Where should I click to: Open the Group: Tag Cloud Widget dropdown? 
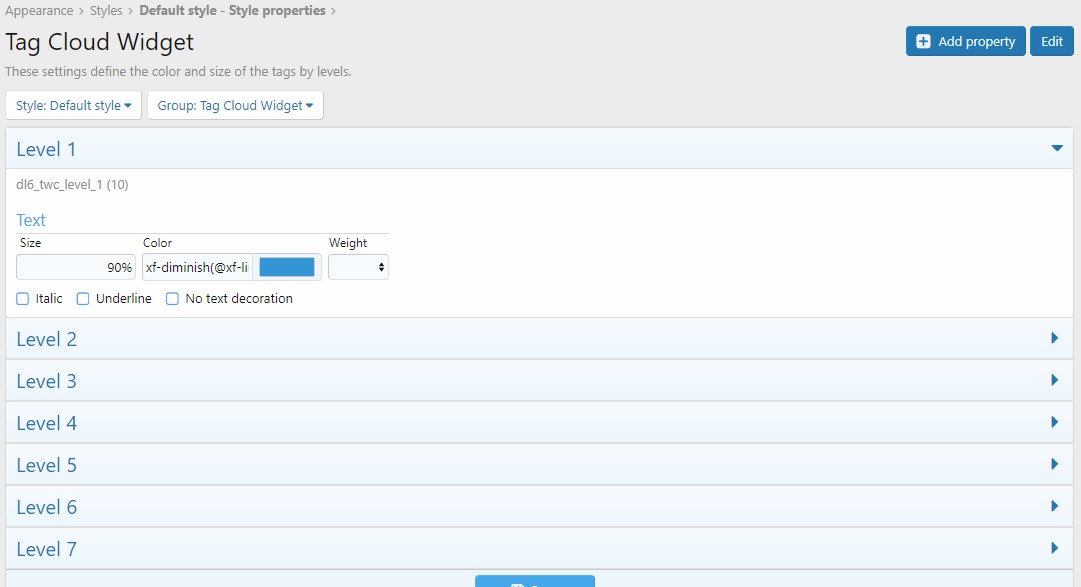click(235, 106)
